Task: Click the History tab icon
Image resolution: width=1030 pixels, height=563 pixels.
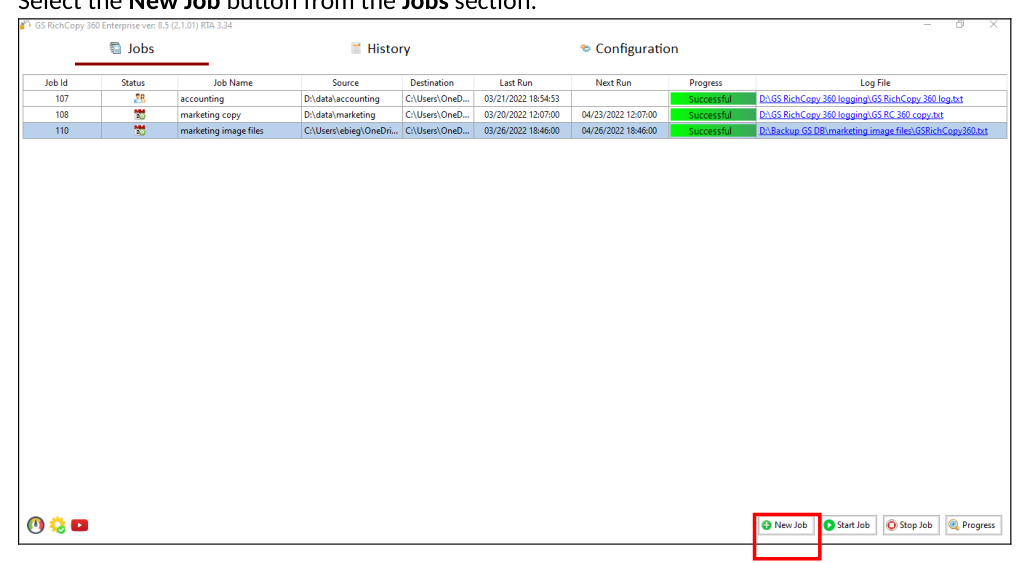Action: [x=356, y=48]
